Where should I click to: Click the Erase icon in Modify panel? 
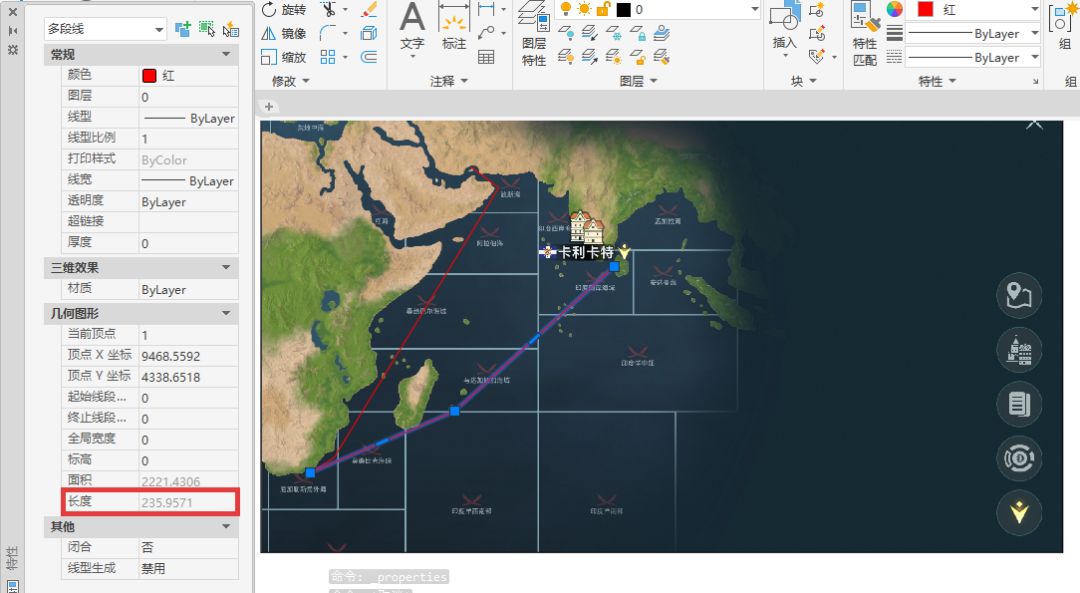coord(369,10)
